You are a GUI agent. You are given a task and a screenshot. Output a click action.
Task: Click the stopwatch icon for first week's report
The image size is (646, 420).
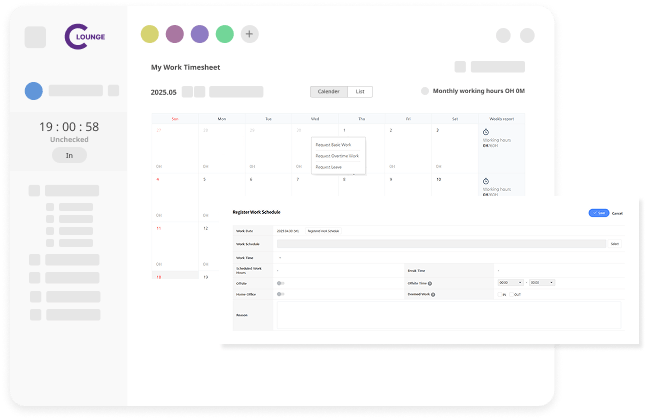point(486,132)
